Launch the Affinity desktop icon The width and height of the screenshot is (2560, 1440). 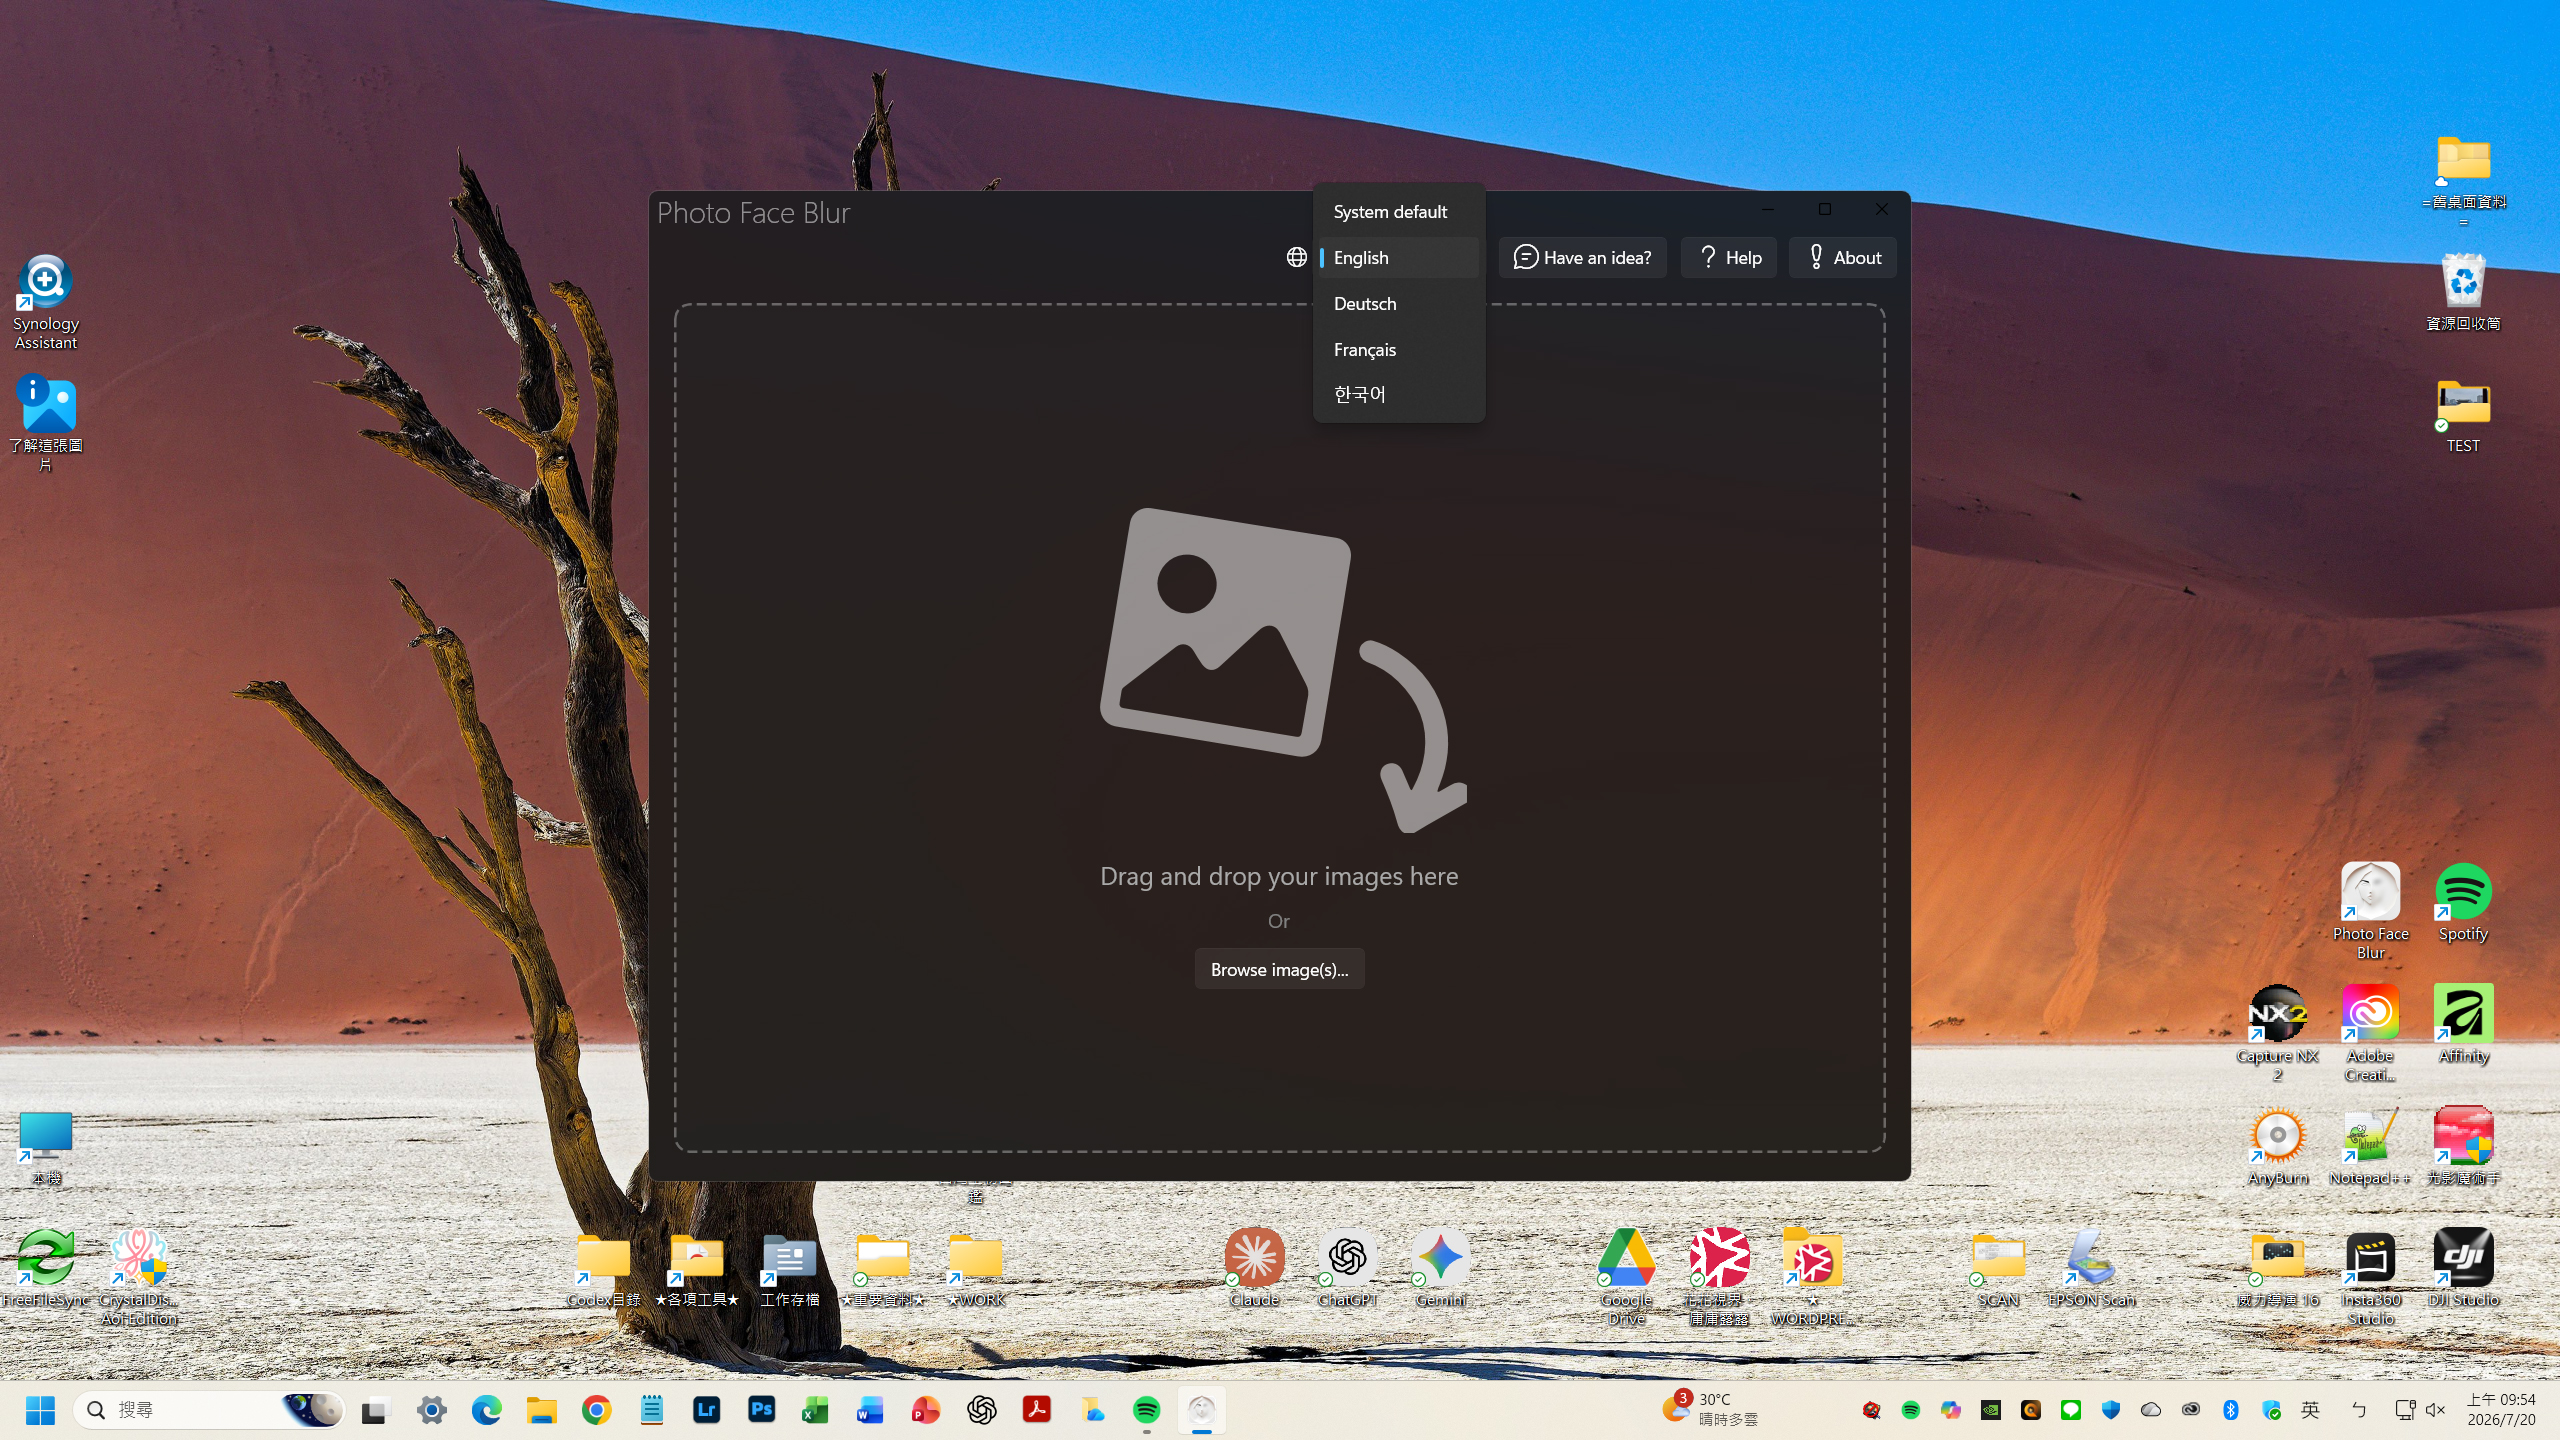pyautogui.click(x=2463, y=1024)
